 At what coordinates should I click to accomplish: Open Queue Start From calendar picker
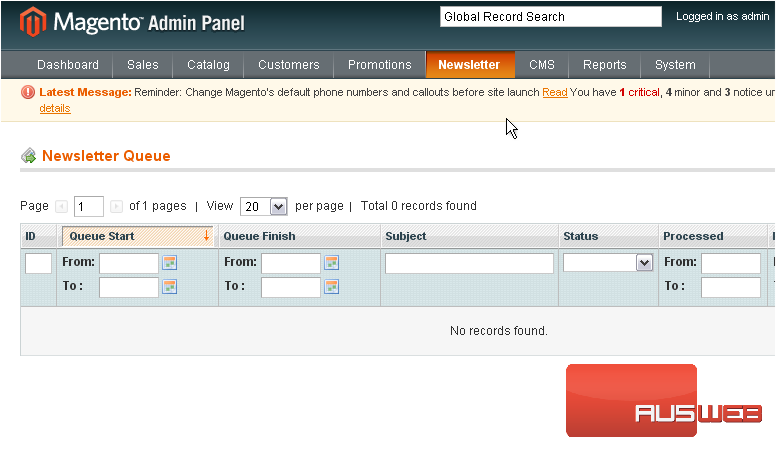pos(170,263)
